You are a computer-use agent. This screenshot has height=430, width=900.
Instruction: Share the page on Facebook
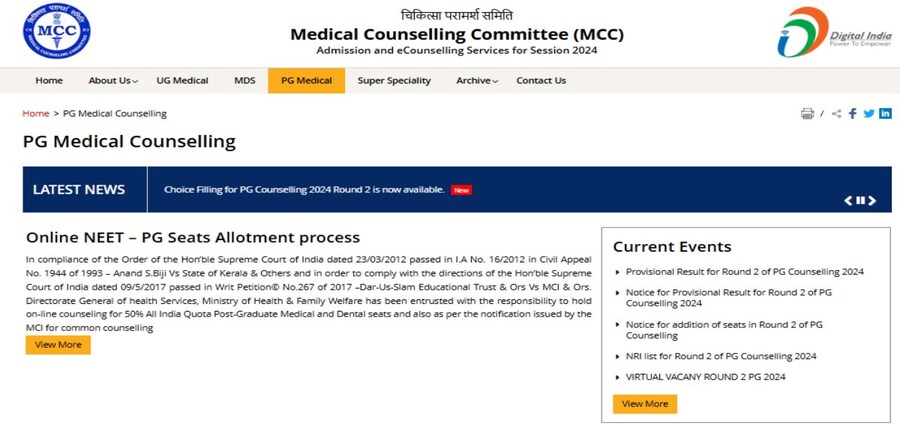[853, 114]
